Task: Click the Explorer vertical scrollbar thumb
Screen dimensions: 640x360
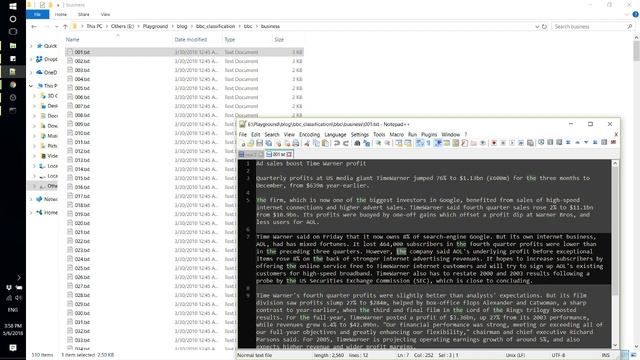Action: (x=636, y=51)
